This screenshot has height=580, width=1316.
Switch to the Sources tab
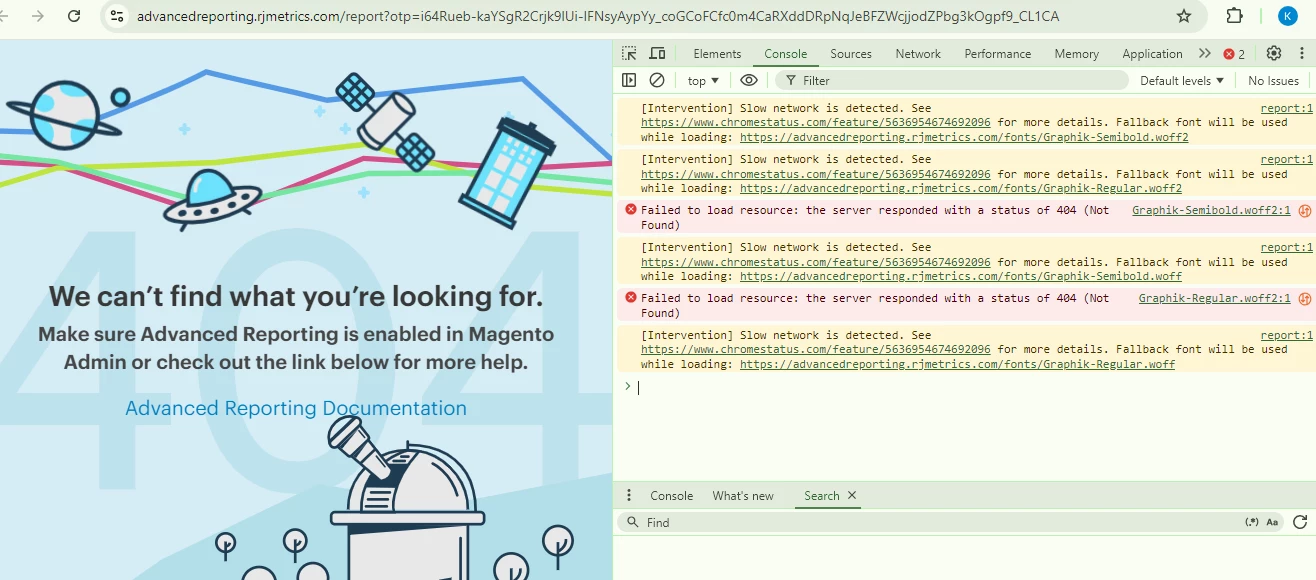coord(851,54)
